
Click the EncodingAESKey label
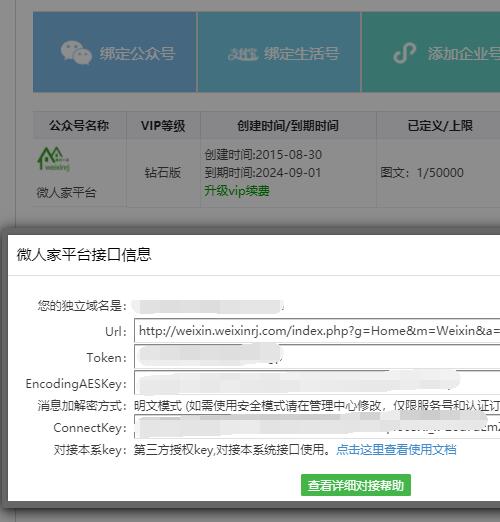(76, 384)
